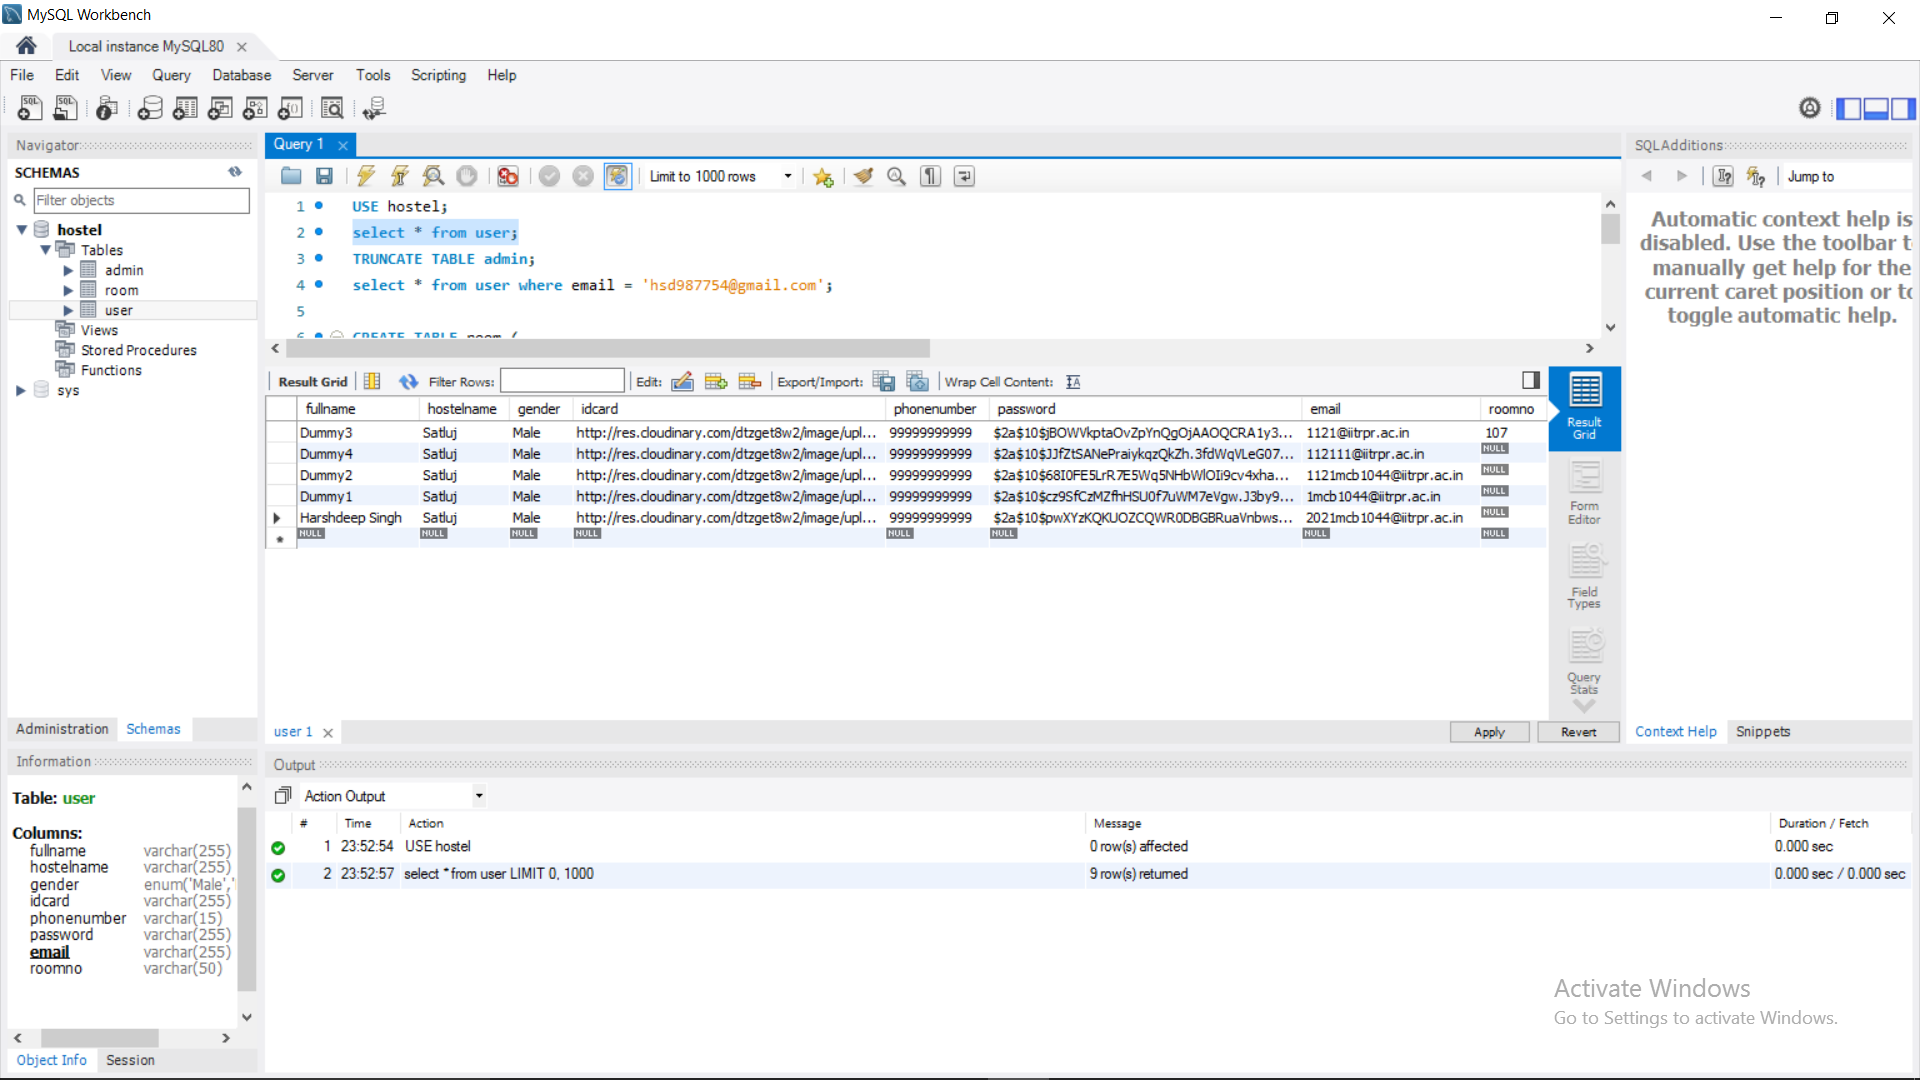Toggle bottom output panel visibility
Viewport: 1920px width, 1080px height.
point(1876,108)
